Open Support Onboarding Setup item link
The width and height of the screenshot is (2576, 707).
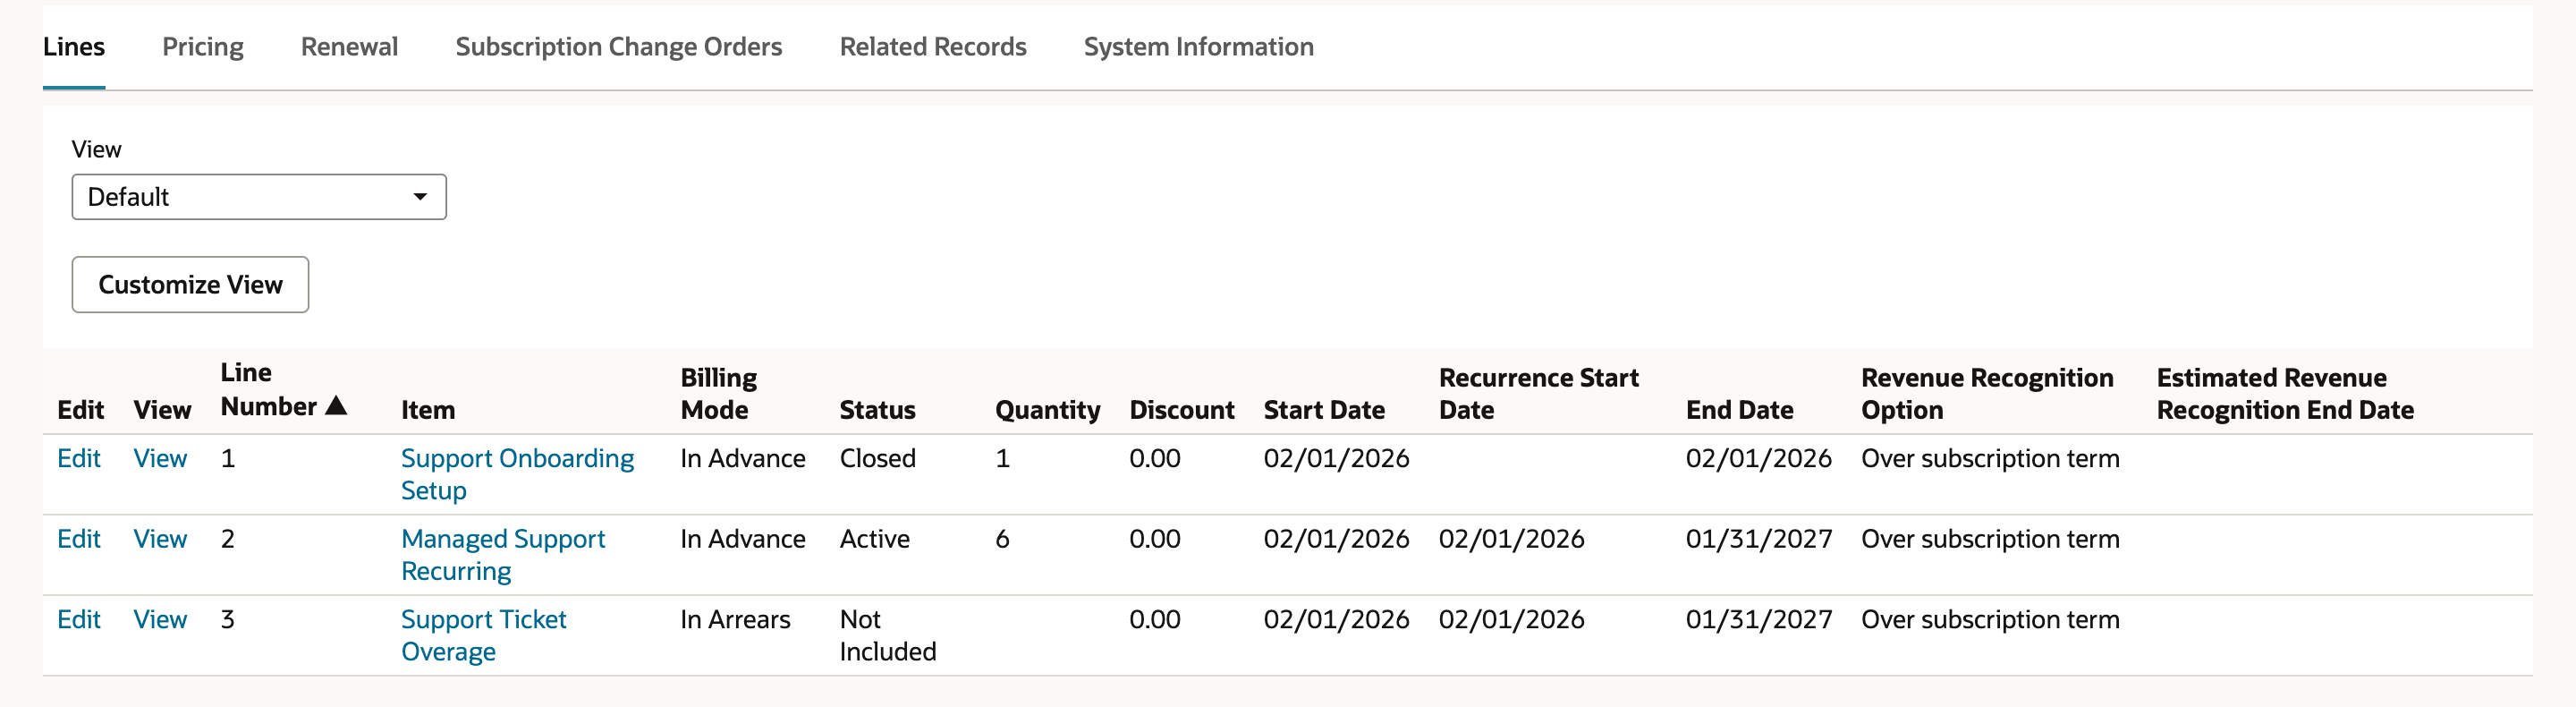coord(517,474)
